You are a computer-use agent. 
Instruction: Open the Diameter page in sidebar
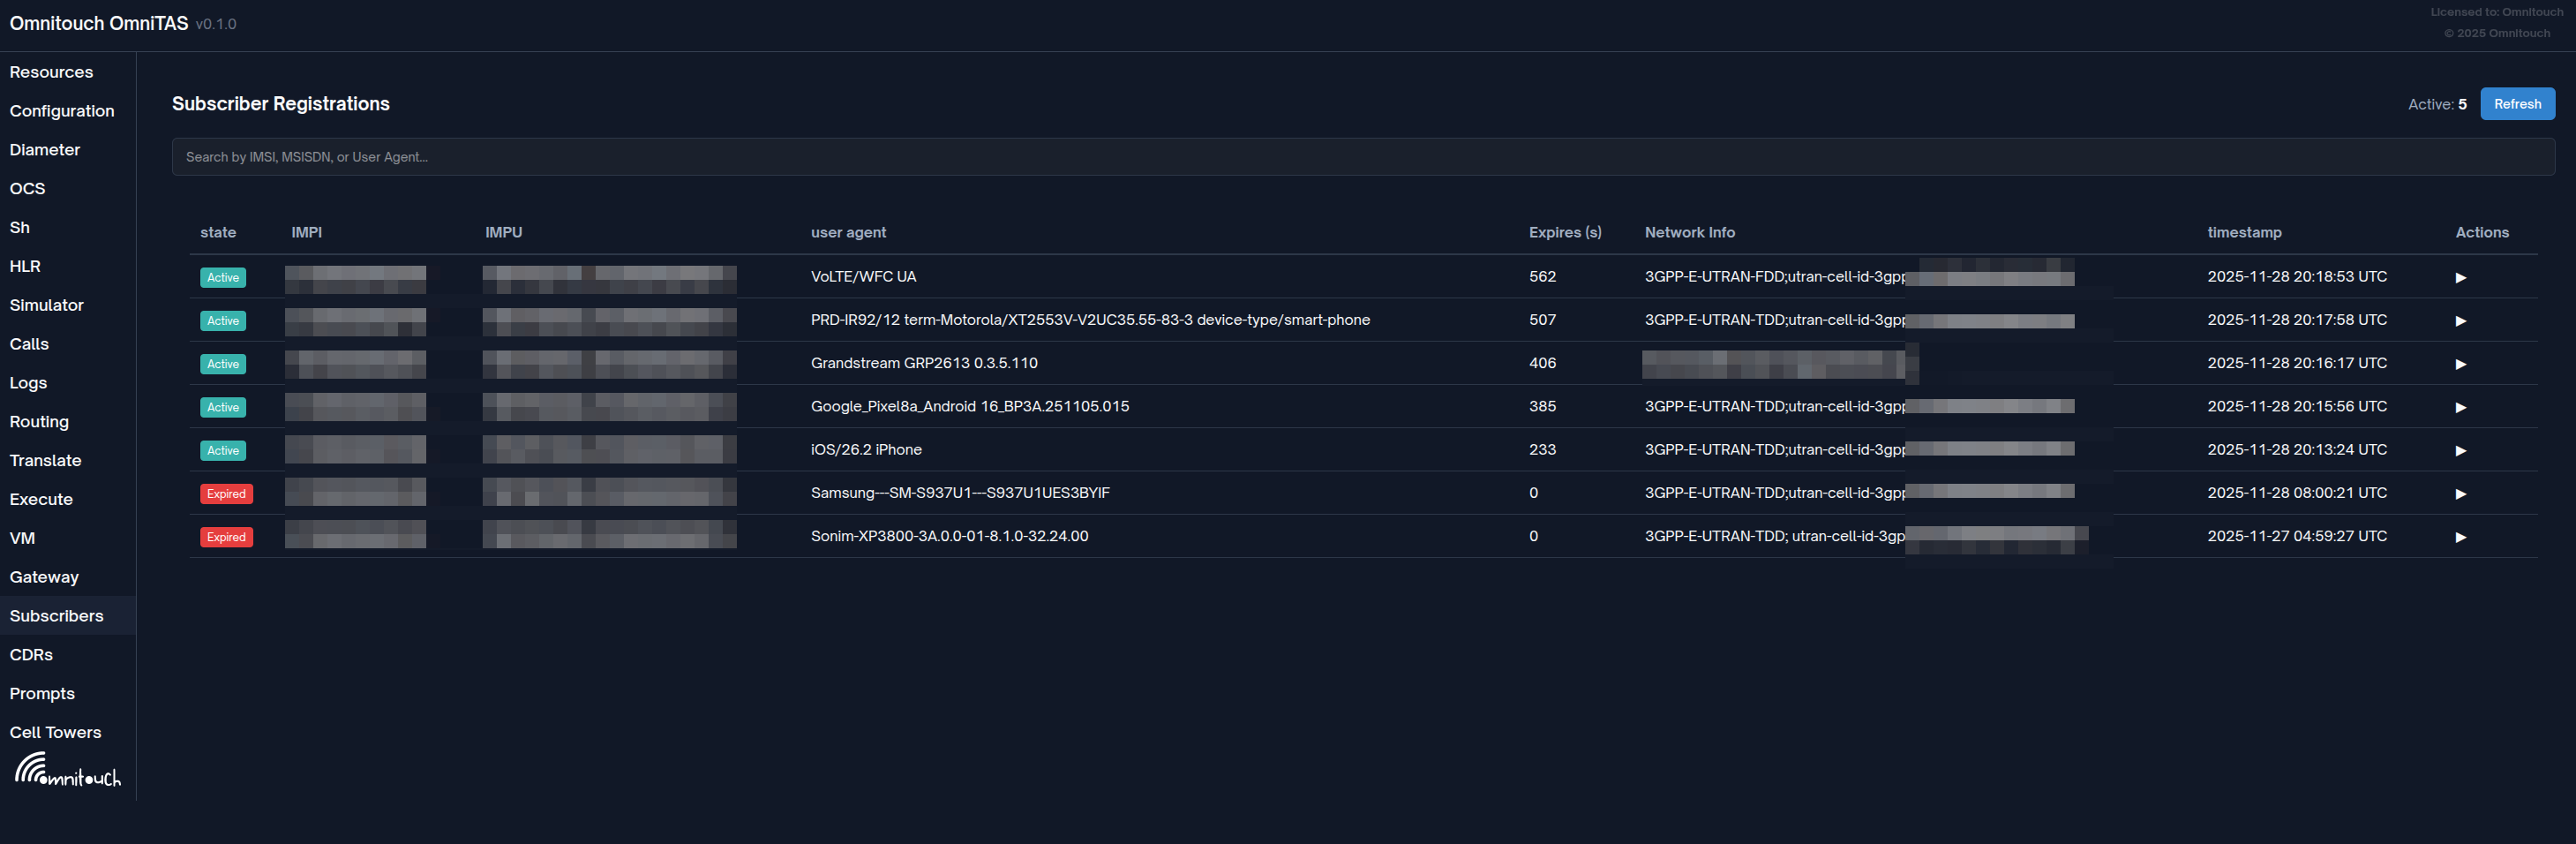point(45,150)
